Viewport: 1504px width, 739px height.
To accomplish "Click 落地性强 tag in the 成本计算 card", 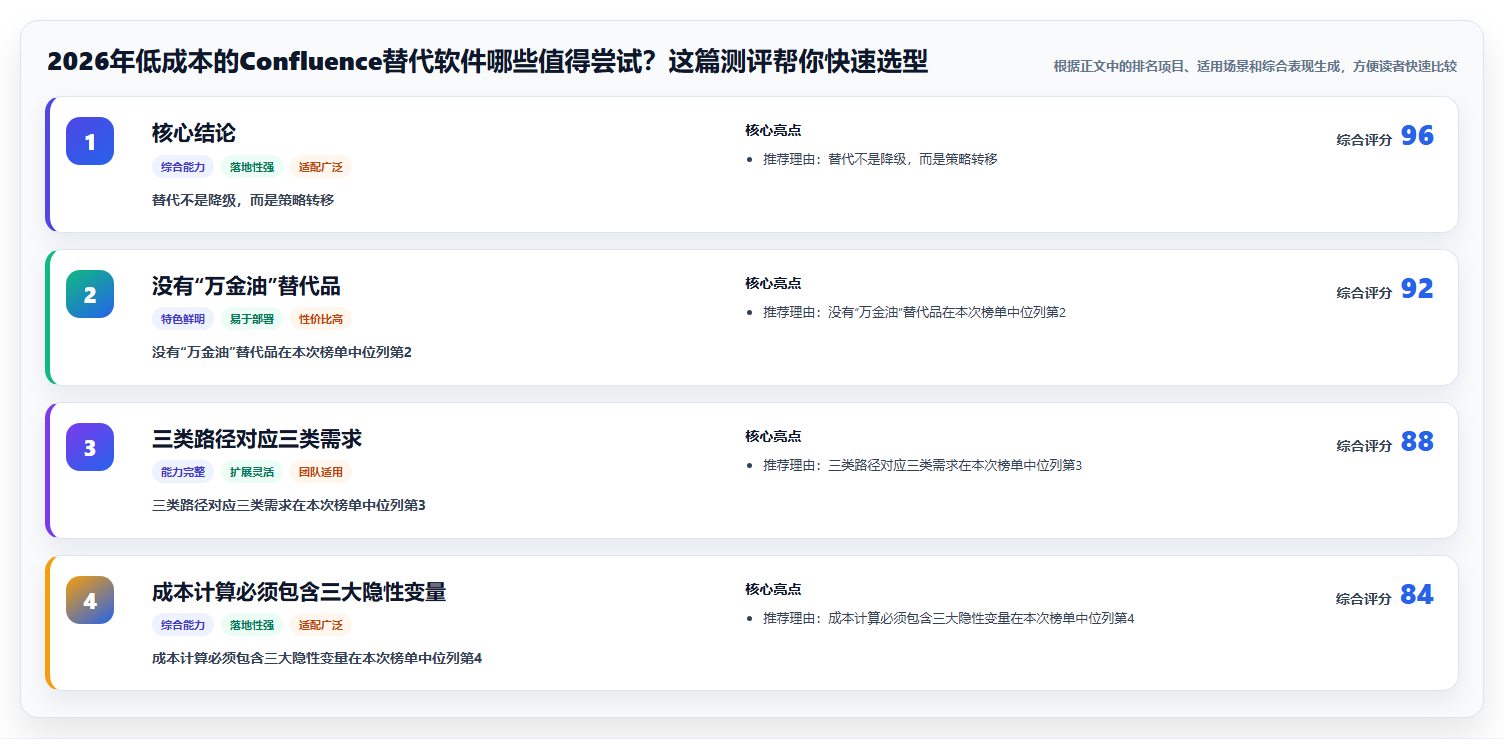I will pos(252,625).
